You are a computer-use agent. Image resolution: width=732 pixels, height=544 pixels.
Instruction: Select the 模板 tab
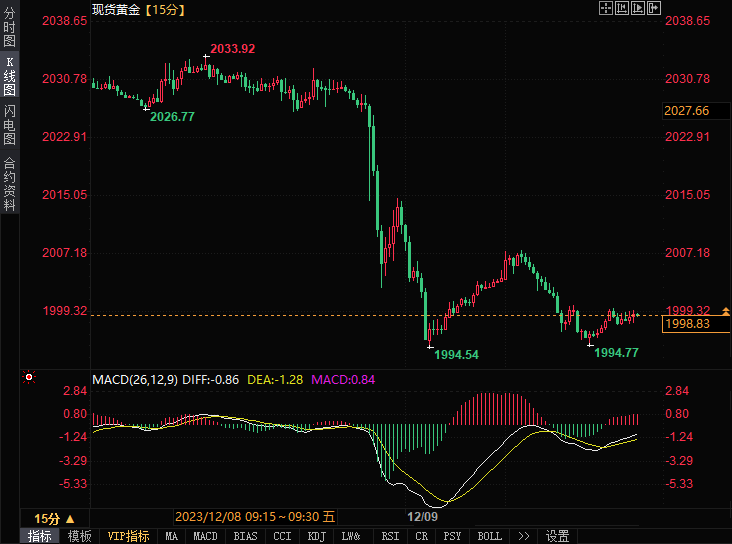pyautogui.click(x=79, y=536)
